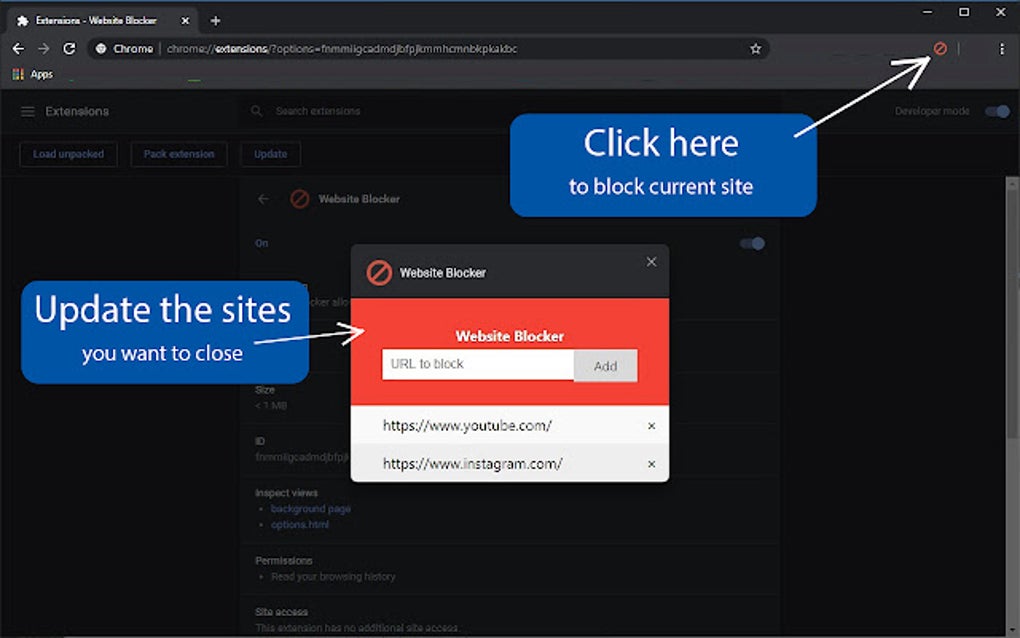Turn off the Website Blocker On toggle
The height and width of the screenshot is (638, 1020).
[x=750, y=243]
